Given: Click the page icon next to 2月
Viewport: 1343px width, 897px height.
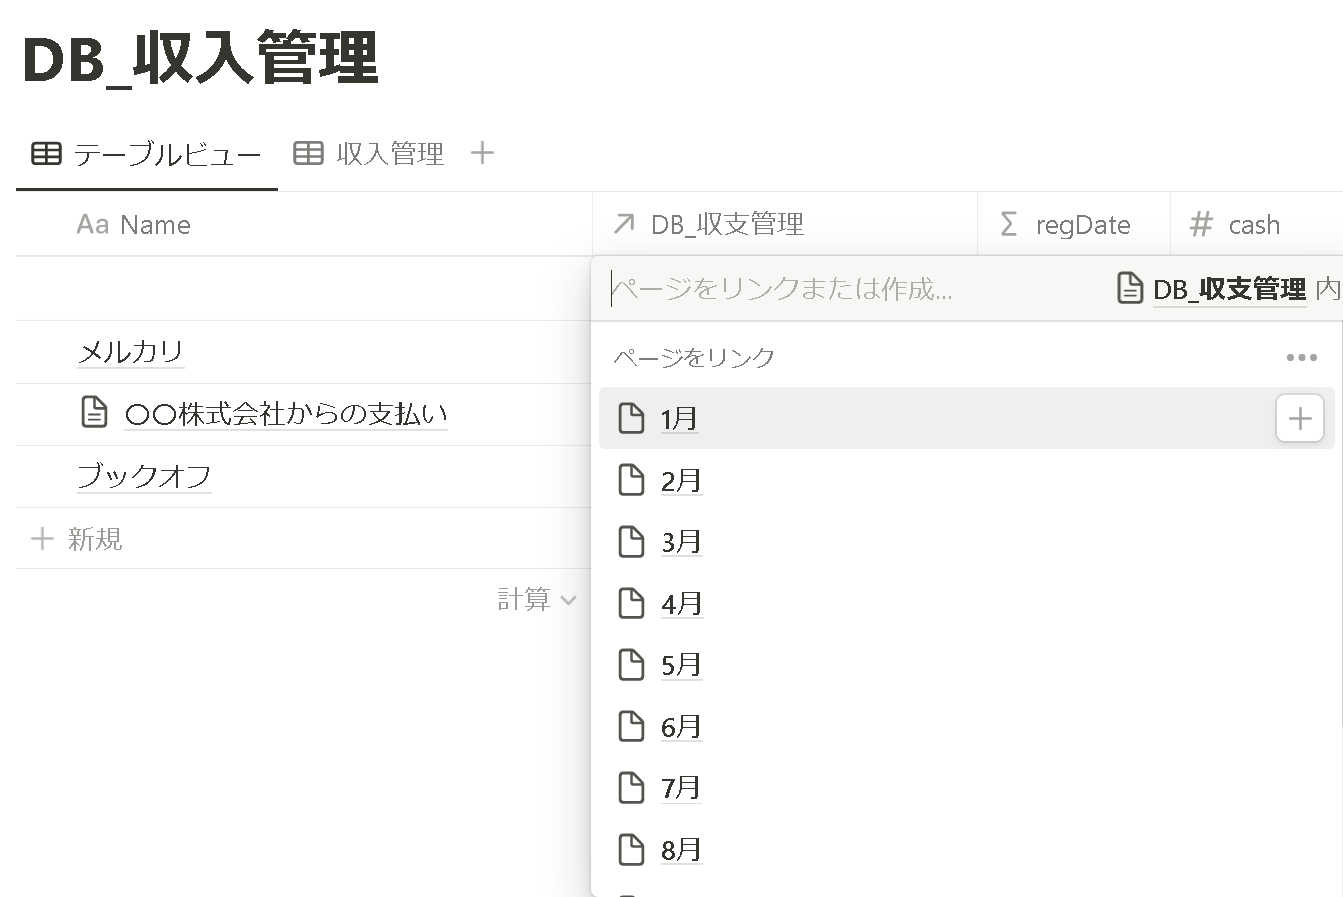Looking at the screenshot, I should tap(631, 480).
